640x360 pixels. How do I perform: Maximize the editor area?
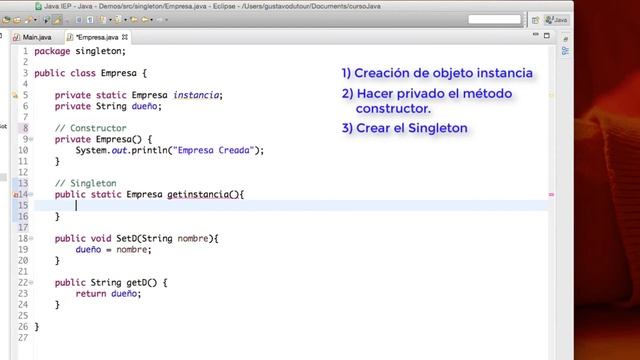547,36
